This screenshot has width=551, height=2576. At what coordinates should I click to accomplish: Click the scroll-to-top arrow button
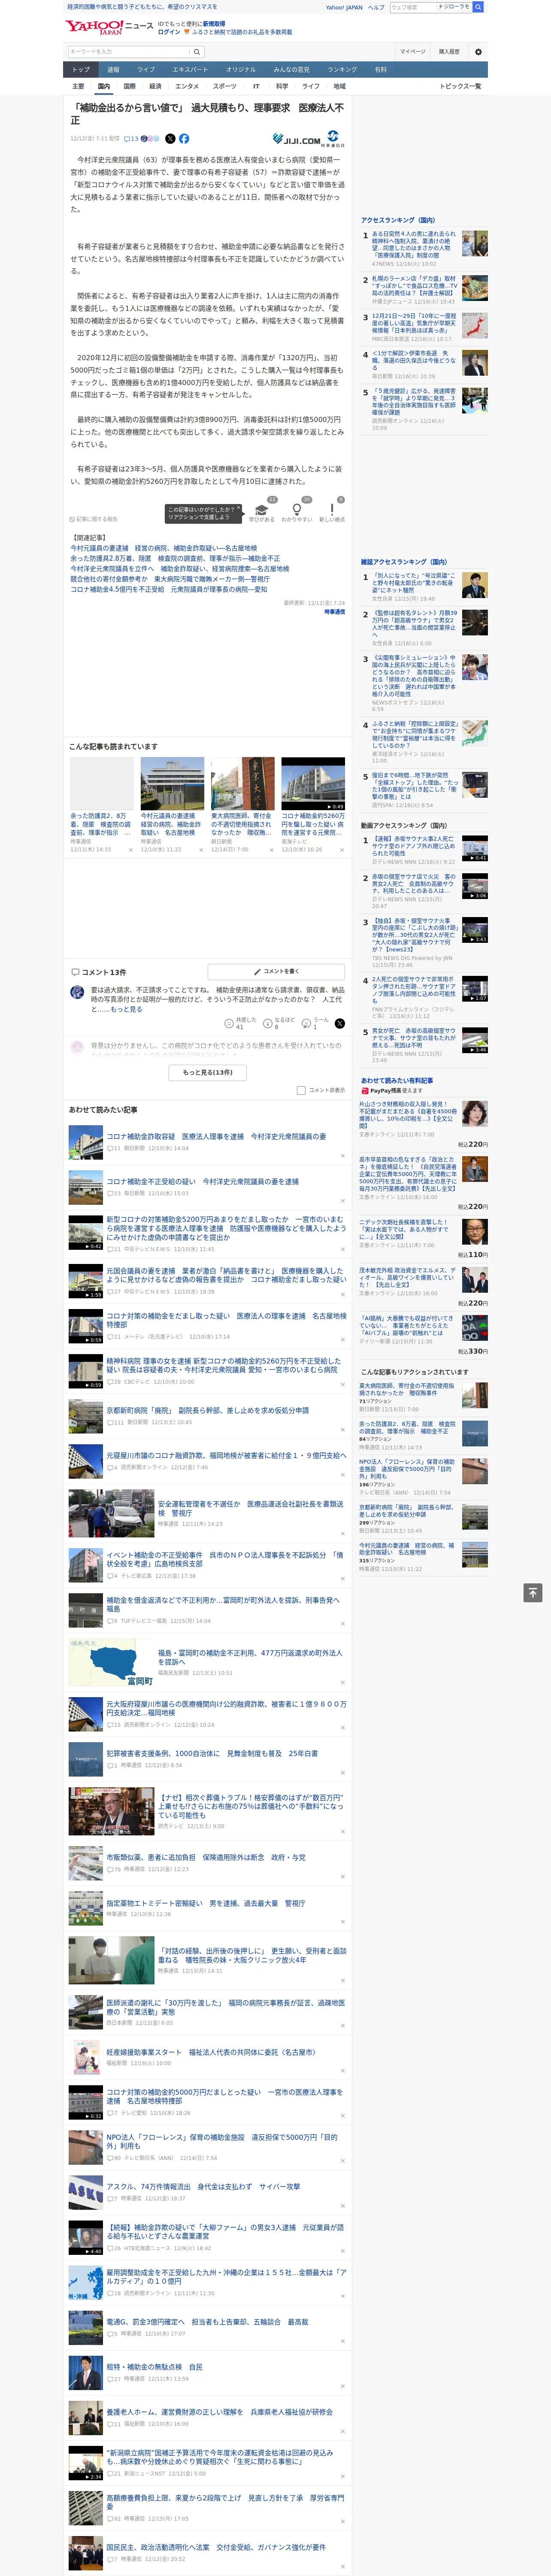tap(533, 1592)
